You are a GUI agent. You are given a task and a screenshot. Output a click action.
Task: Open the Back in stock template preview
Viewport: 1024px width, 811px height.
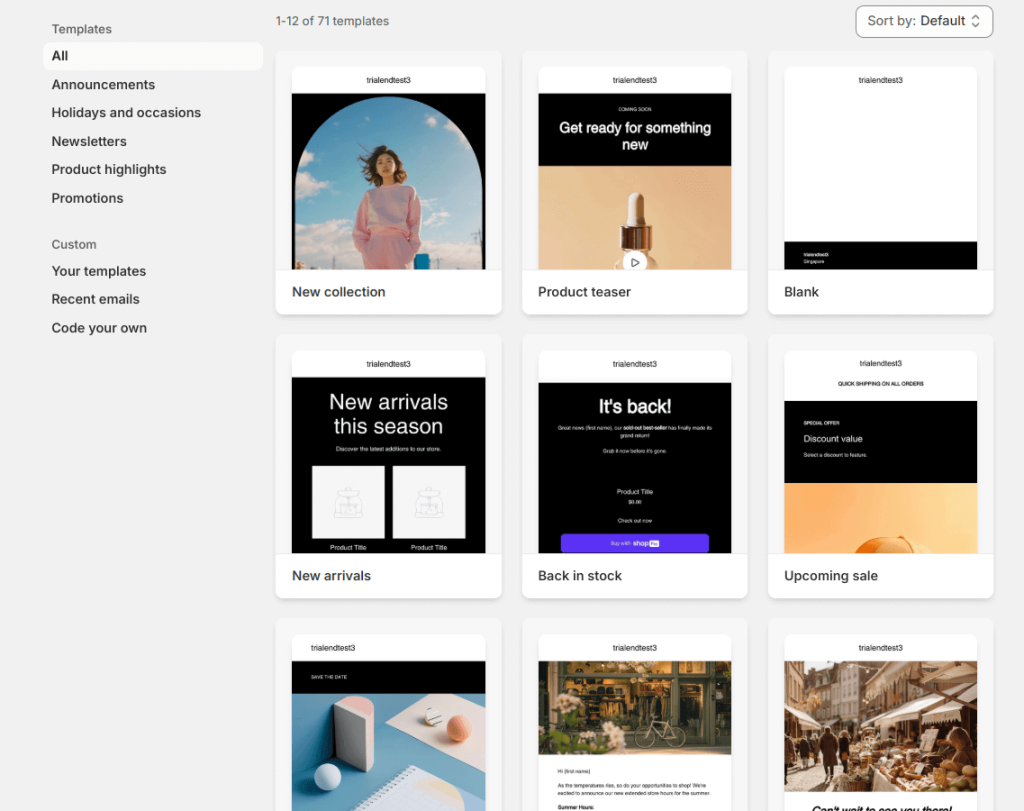pos(635,452)
